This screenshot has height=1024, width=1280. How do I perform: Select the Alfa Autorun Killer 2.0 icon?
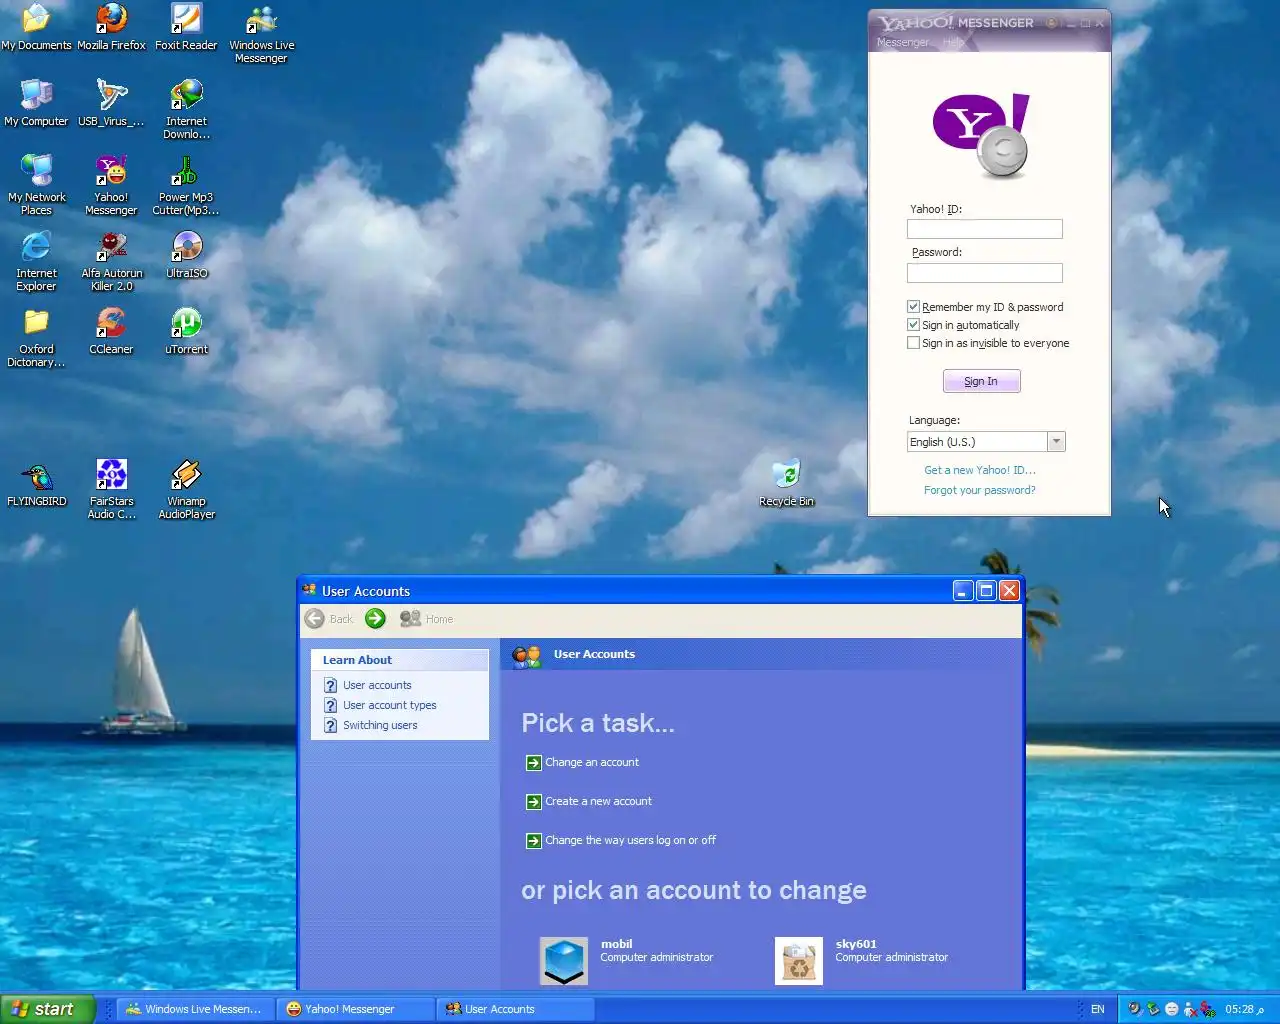[111, 261]
